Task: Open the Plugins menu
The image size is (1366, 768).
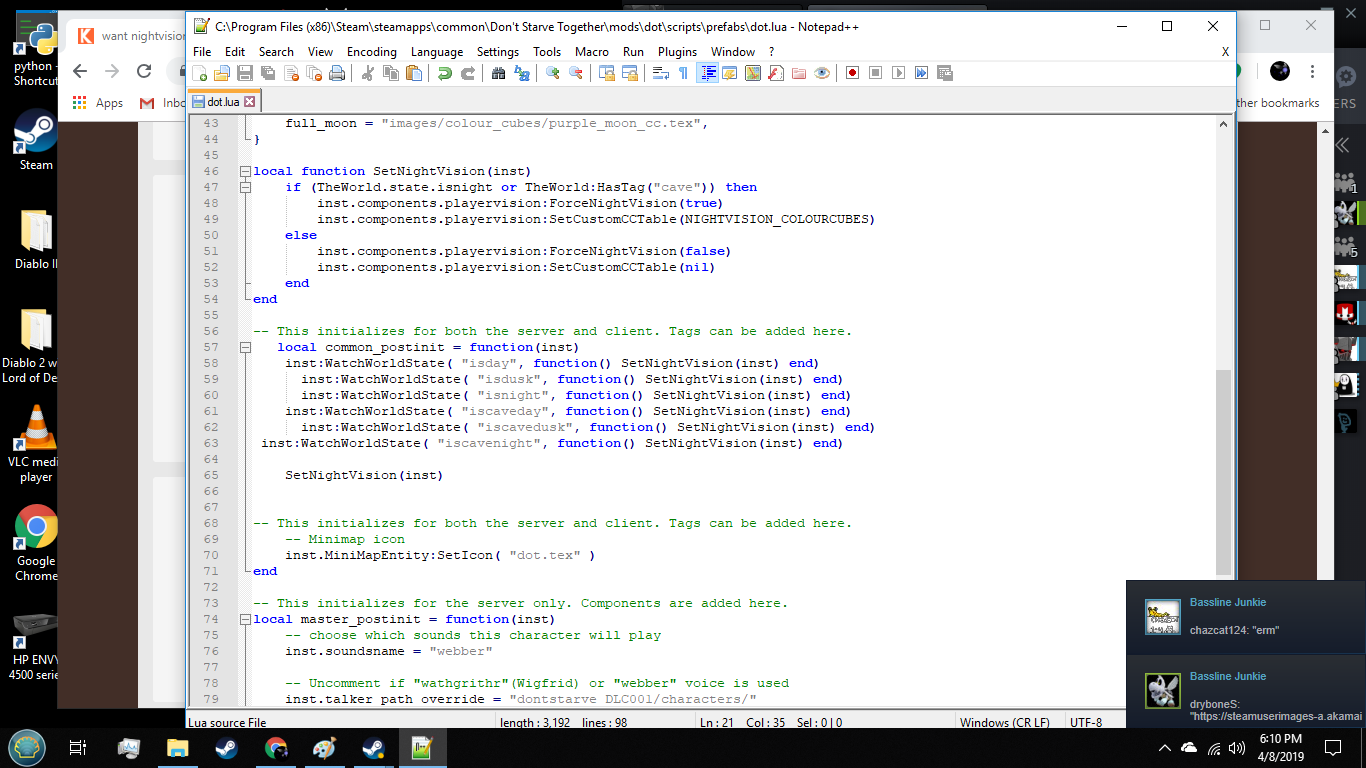Action: 677,52
